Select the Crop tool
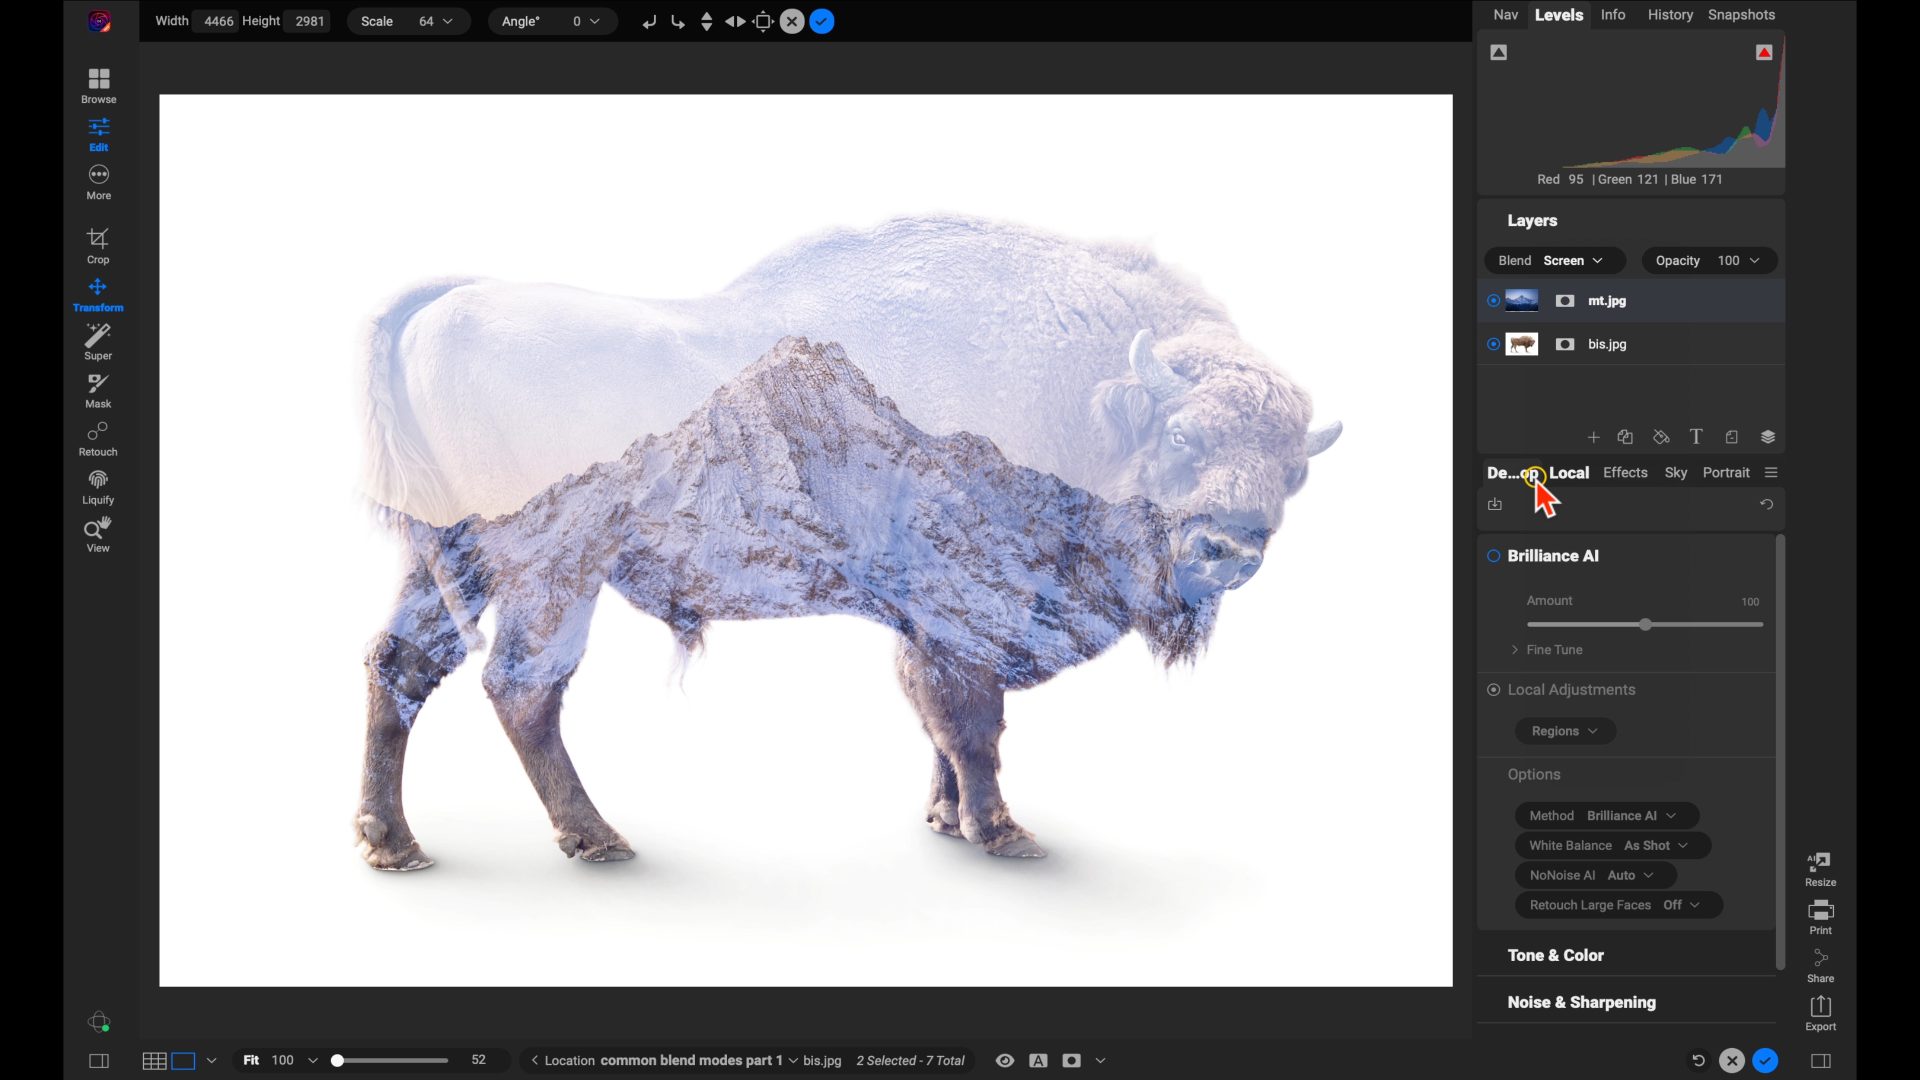The width and height of the screenshot is (1920, 1080). tap(98, 246)
